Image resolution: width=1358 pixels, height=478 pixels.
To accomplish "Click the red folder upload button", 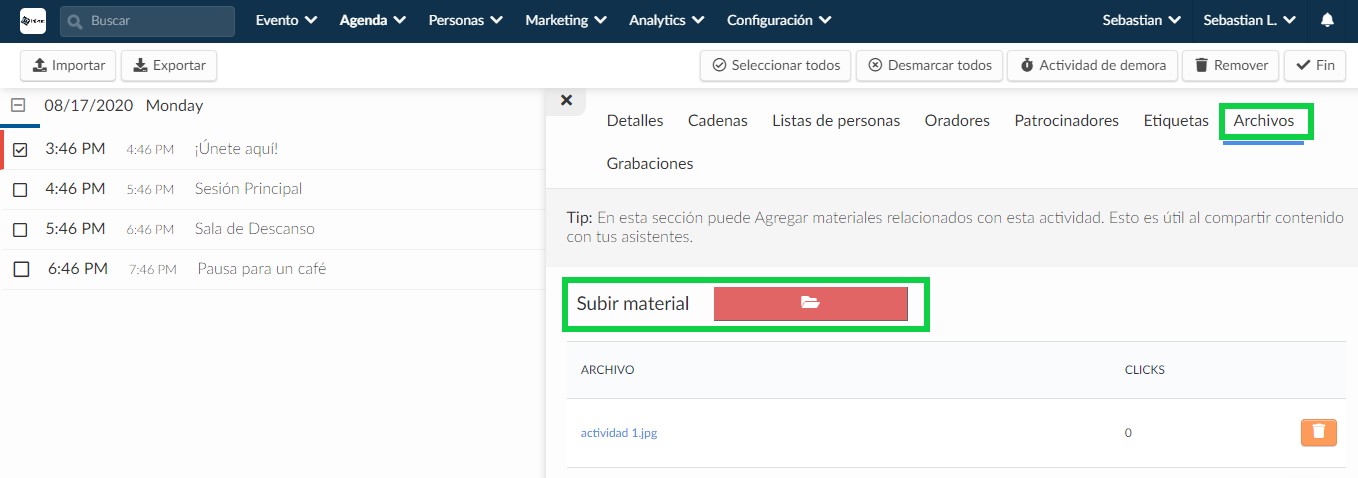I will 810,304.
